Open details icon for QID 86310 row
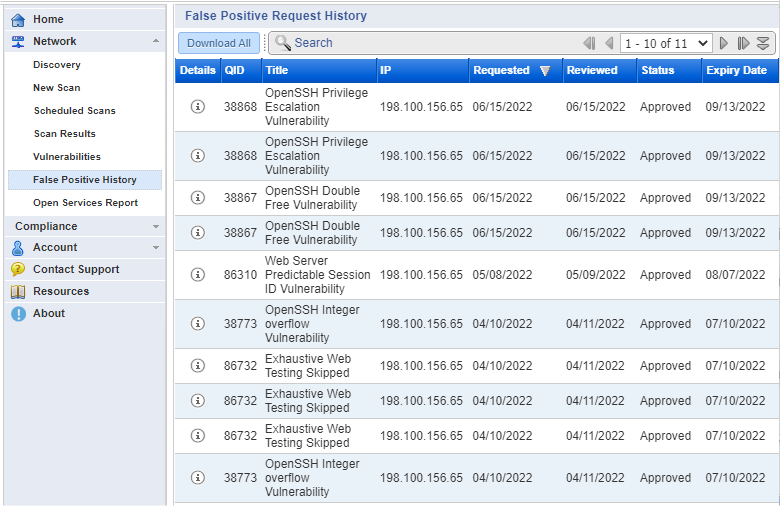 point(198,275)
